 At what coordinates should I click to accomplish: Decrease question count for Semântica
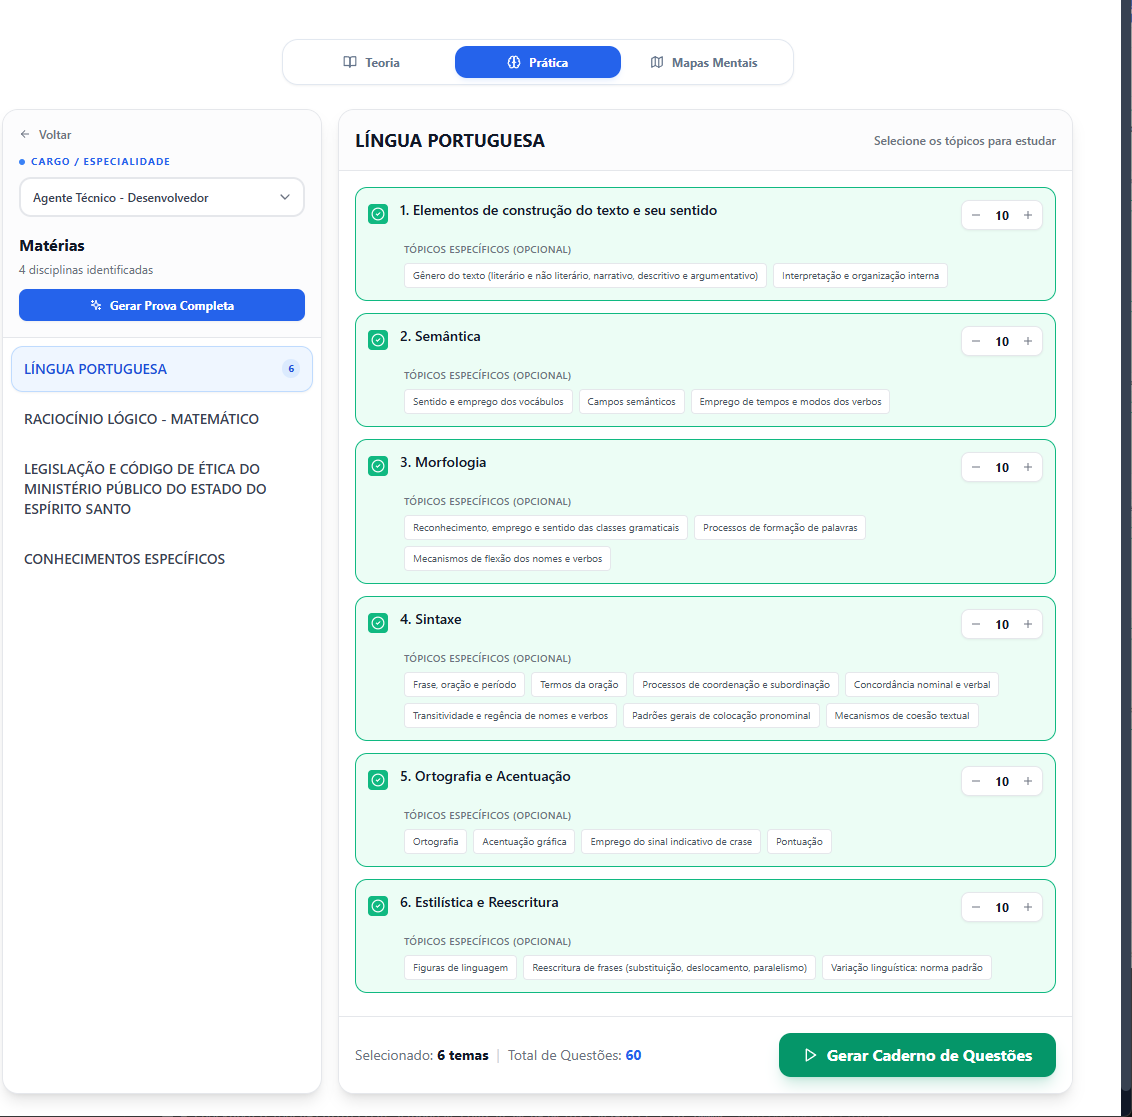(x=976, y=342)
